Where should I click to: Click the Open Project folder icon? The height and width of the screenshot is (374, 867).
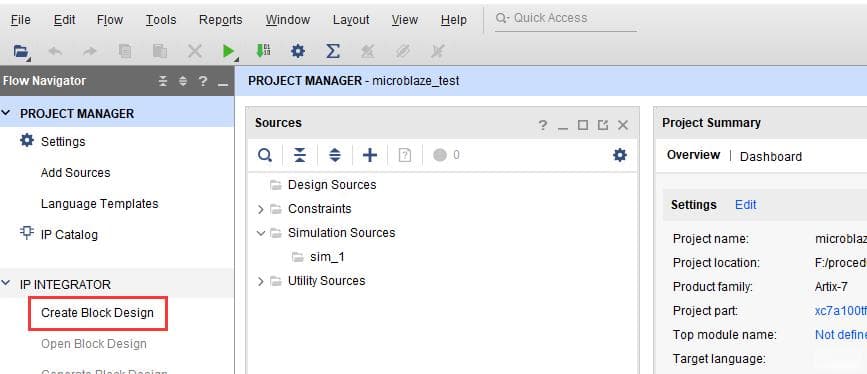[21, 51]
